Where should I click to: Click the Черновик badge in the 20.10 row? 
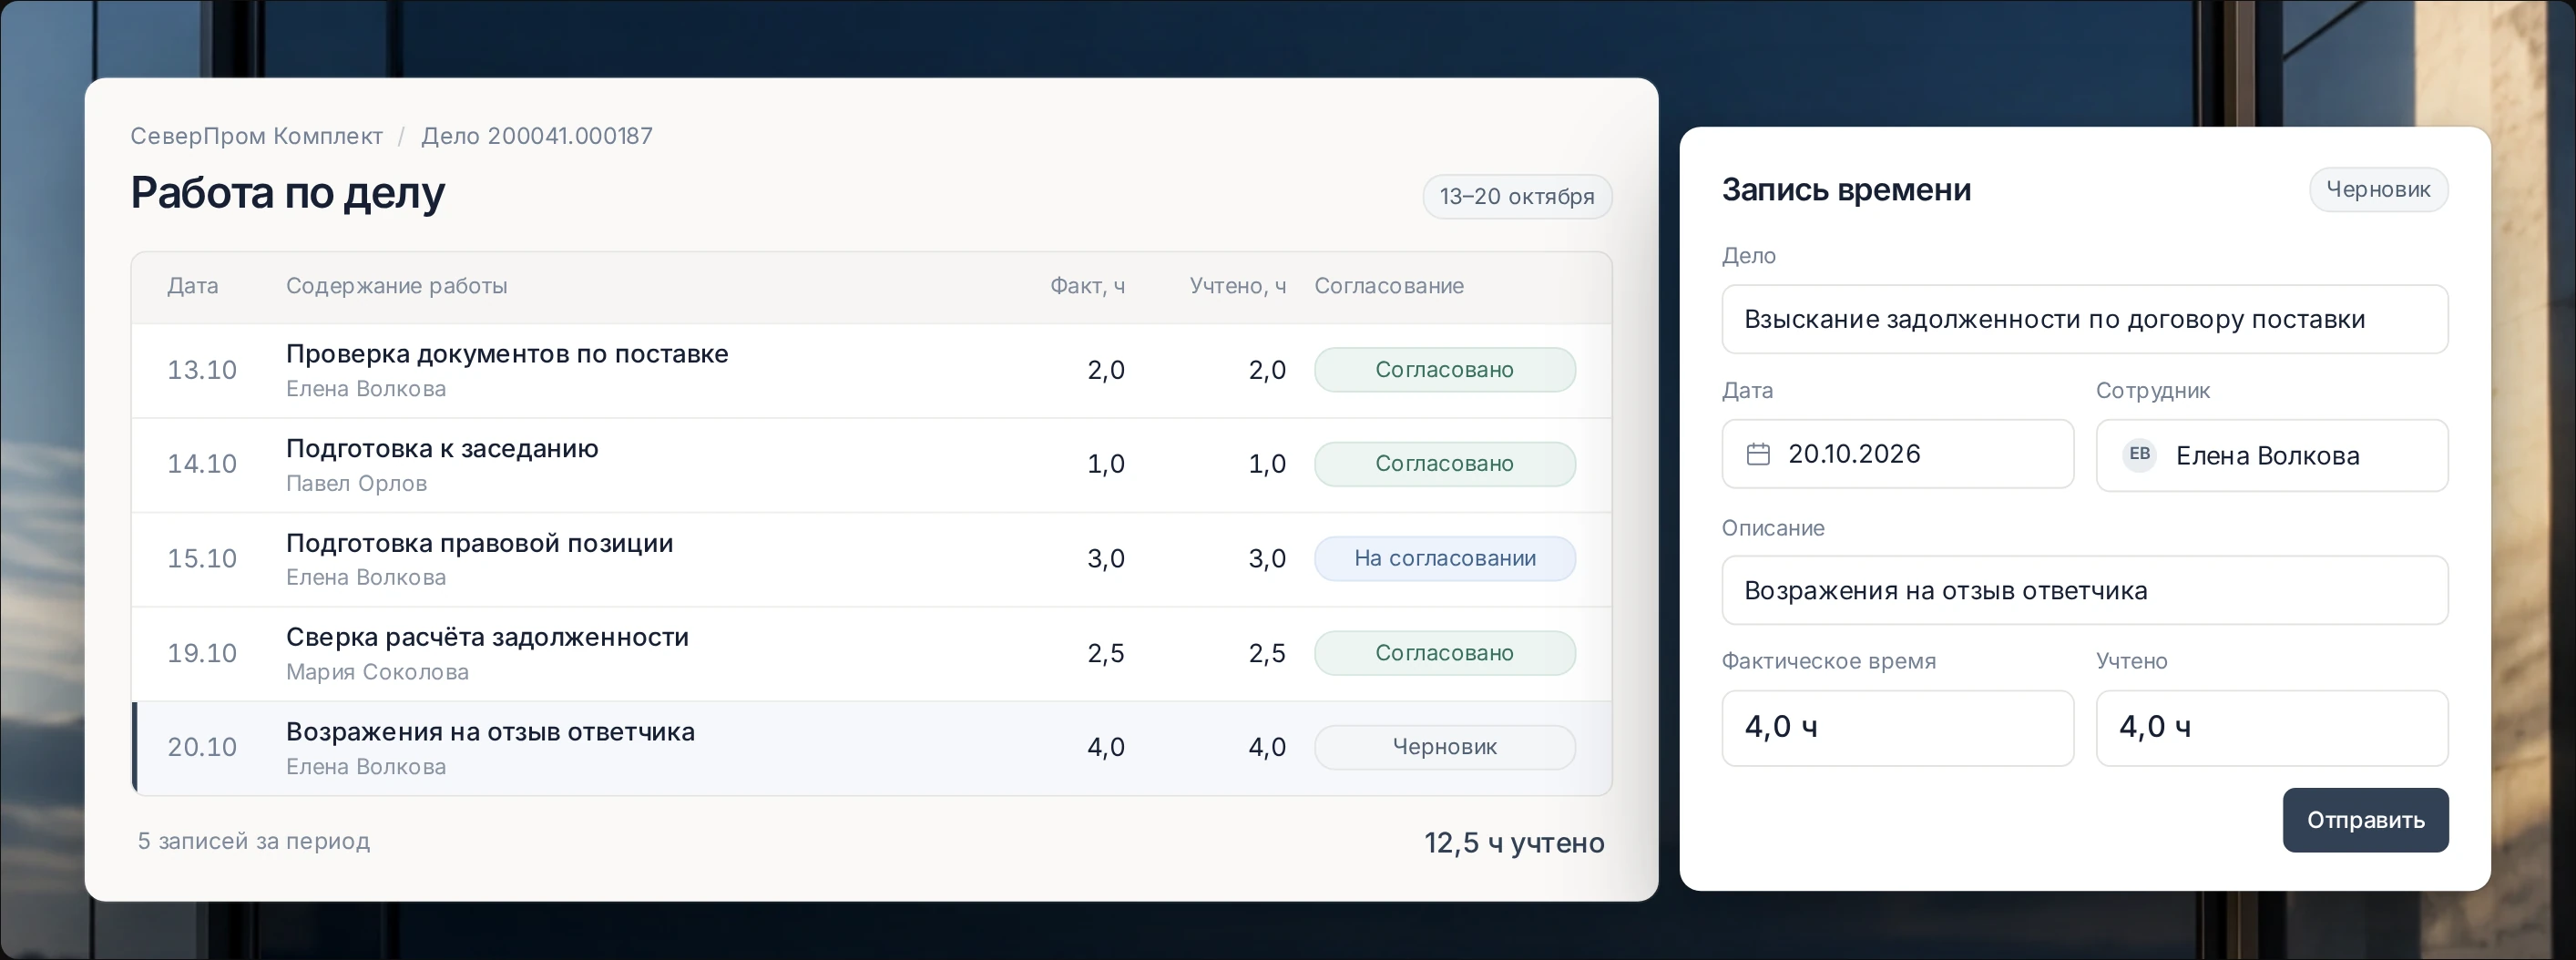(1445, 747)
